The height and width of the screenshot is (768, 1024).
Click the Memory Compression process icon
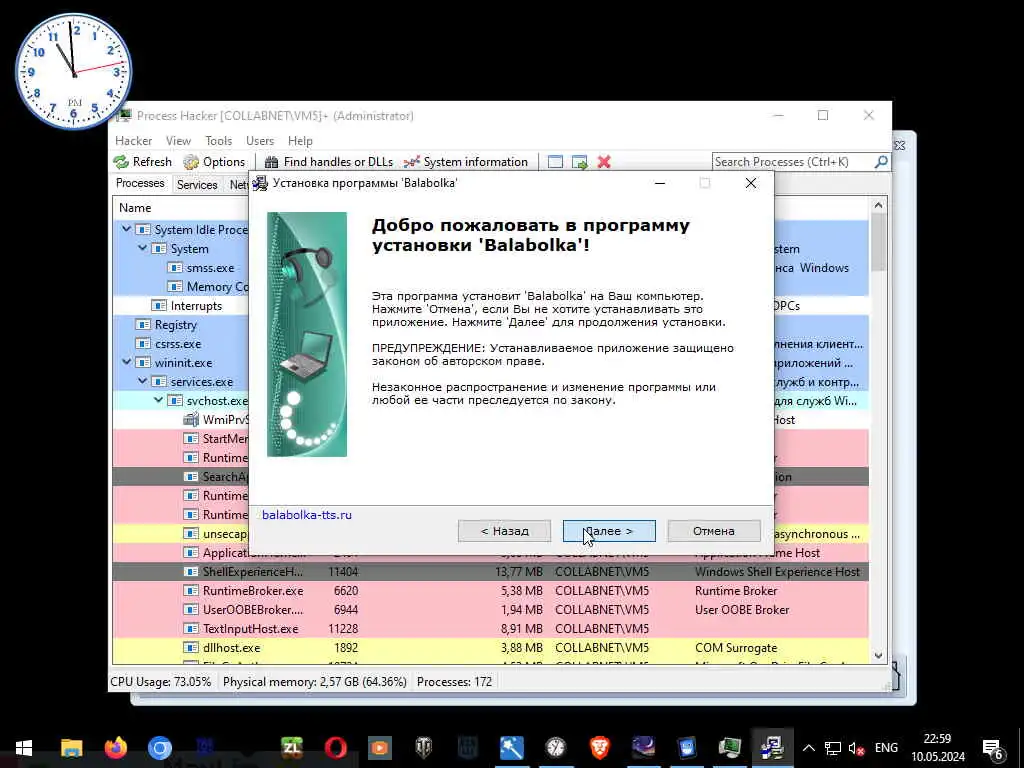pos(175,287)
